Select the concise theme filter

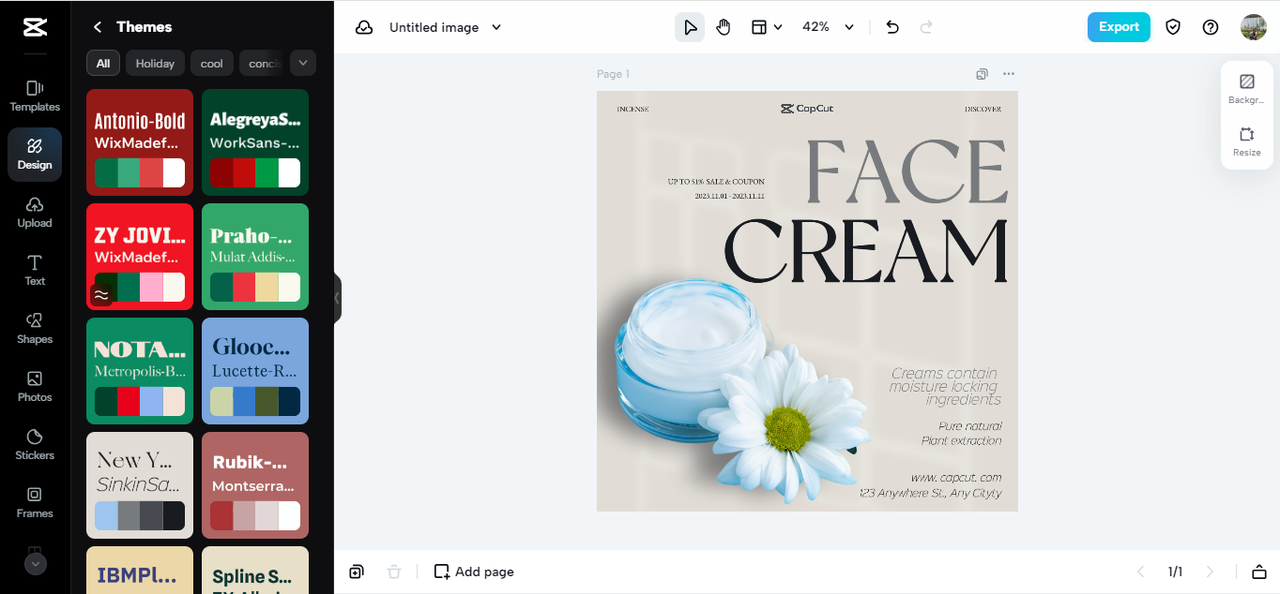point(264,63)
